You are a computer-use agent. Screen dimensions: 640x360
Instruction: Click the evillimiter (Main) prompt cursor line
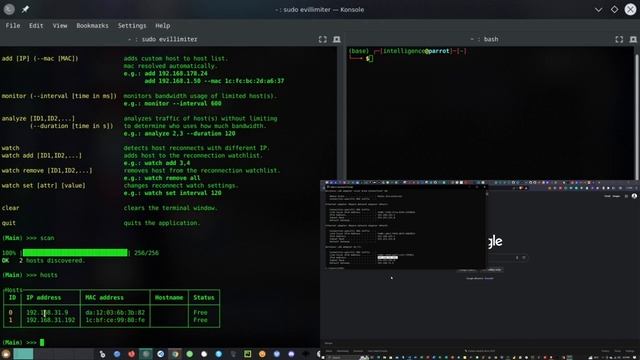[x=23, y=342]
